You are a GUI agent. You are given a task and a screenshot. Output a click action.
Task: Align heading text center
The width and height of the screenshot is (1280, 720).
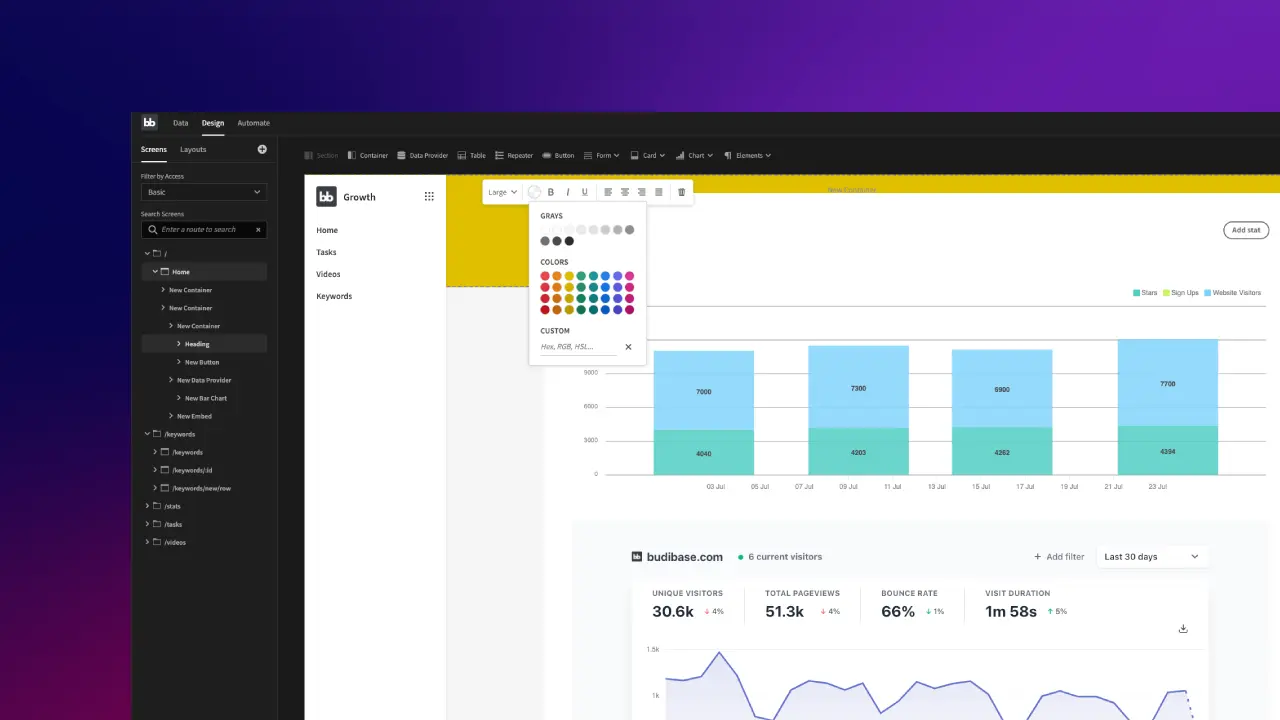click(x=625, y=192)
